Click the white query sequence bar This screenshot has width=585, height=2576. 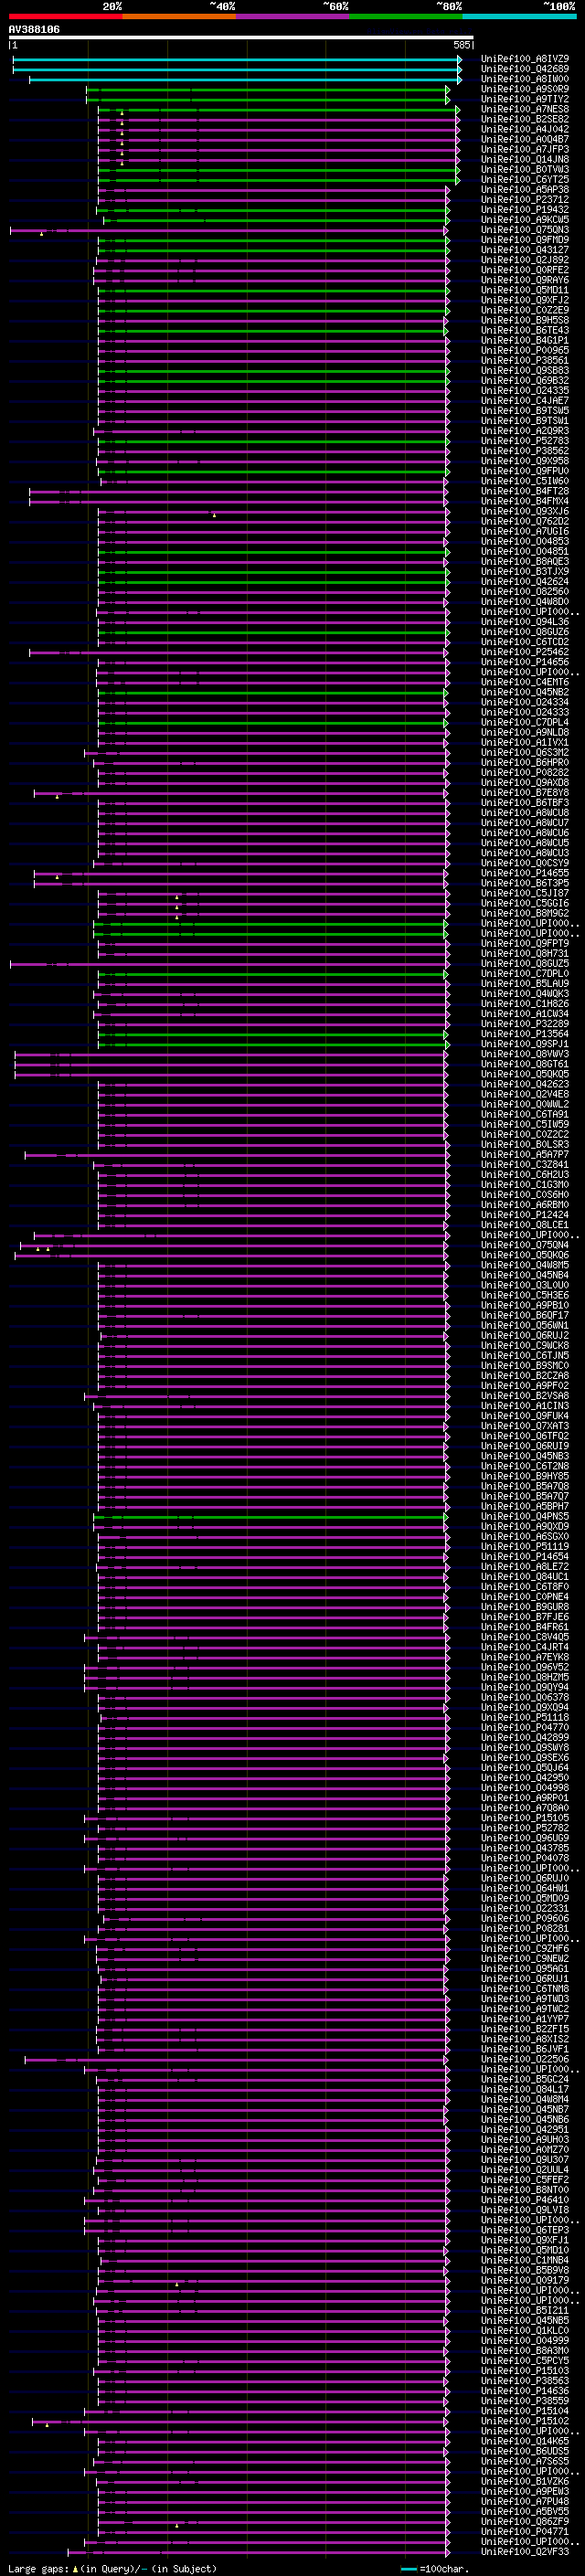241,38
